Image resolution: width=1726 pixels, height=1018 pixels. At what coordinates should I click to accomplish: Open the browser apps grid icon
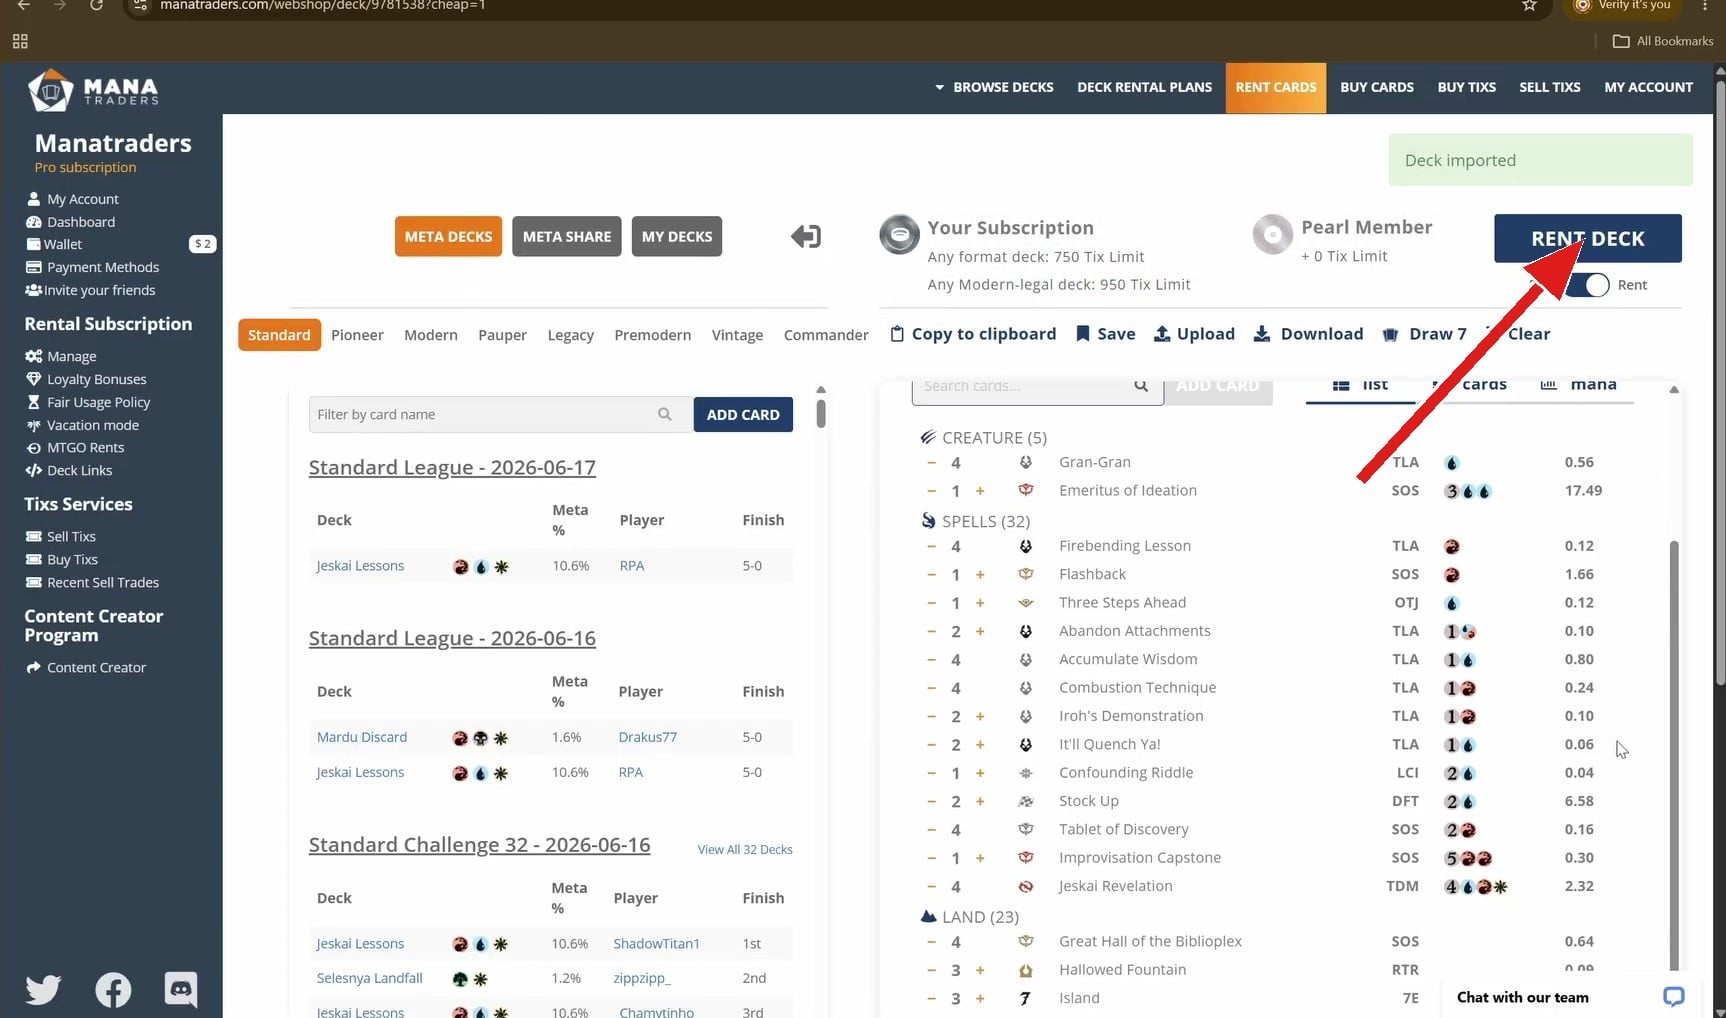[x=20, y=41]
